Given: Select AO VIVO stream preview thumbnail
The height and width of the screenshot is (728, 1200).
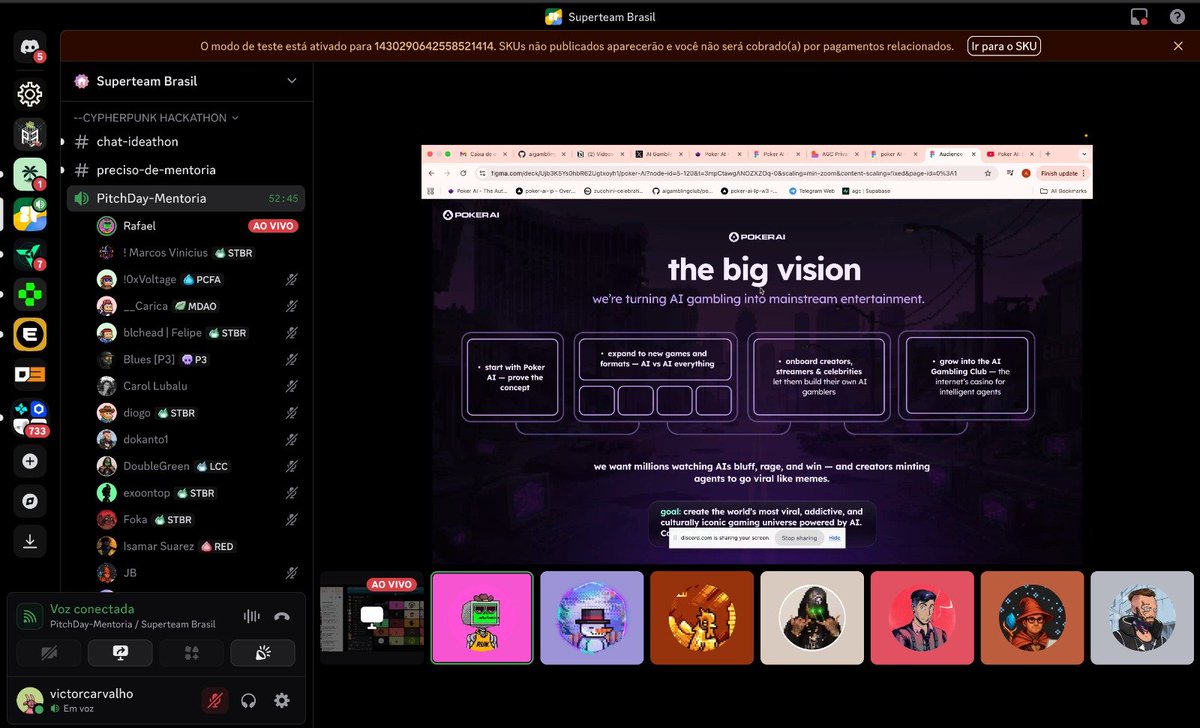Looking at the screenshot, I should click(371, 617).
